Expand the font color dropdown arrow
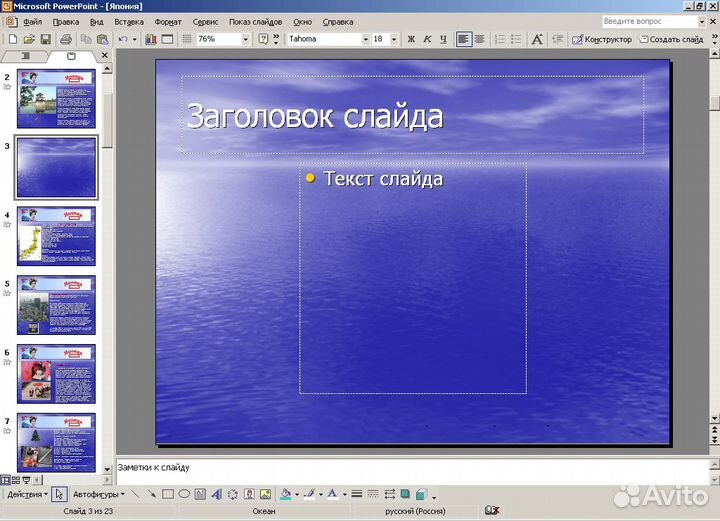Viewport: 720px width, 521px height. pos(344,494)
